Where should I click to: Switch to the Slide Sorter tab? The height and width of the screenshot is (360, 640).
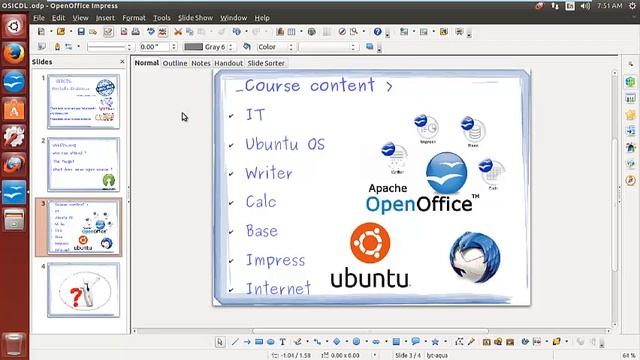pyautogui.click(x=266, y=63)
